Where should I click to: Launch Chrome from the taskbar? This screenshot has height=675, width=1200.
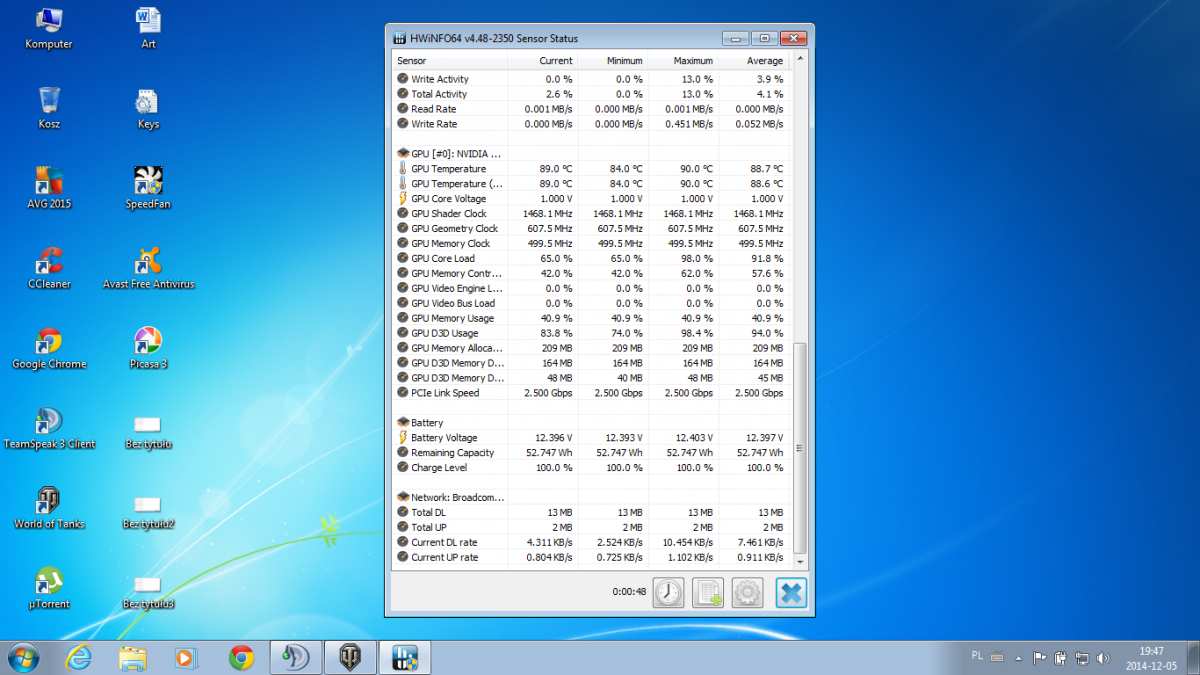tap(241, 657)
